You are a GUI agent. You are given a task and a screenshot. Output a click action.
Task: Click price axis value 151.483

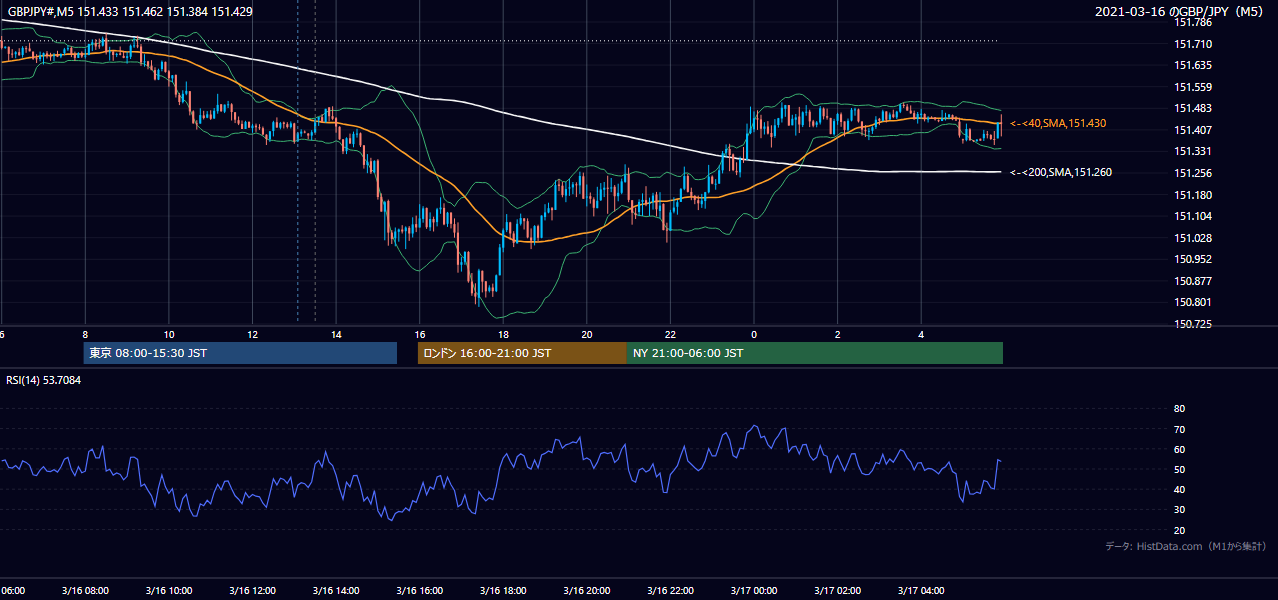(1193, 108)
